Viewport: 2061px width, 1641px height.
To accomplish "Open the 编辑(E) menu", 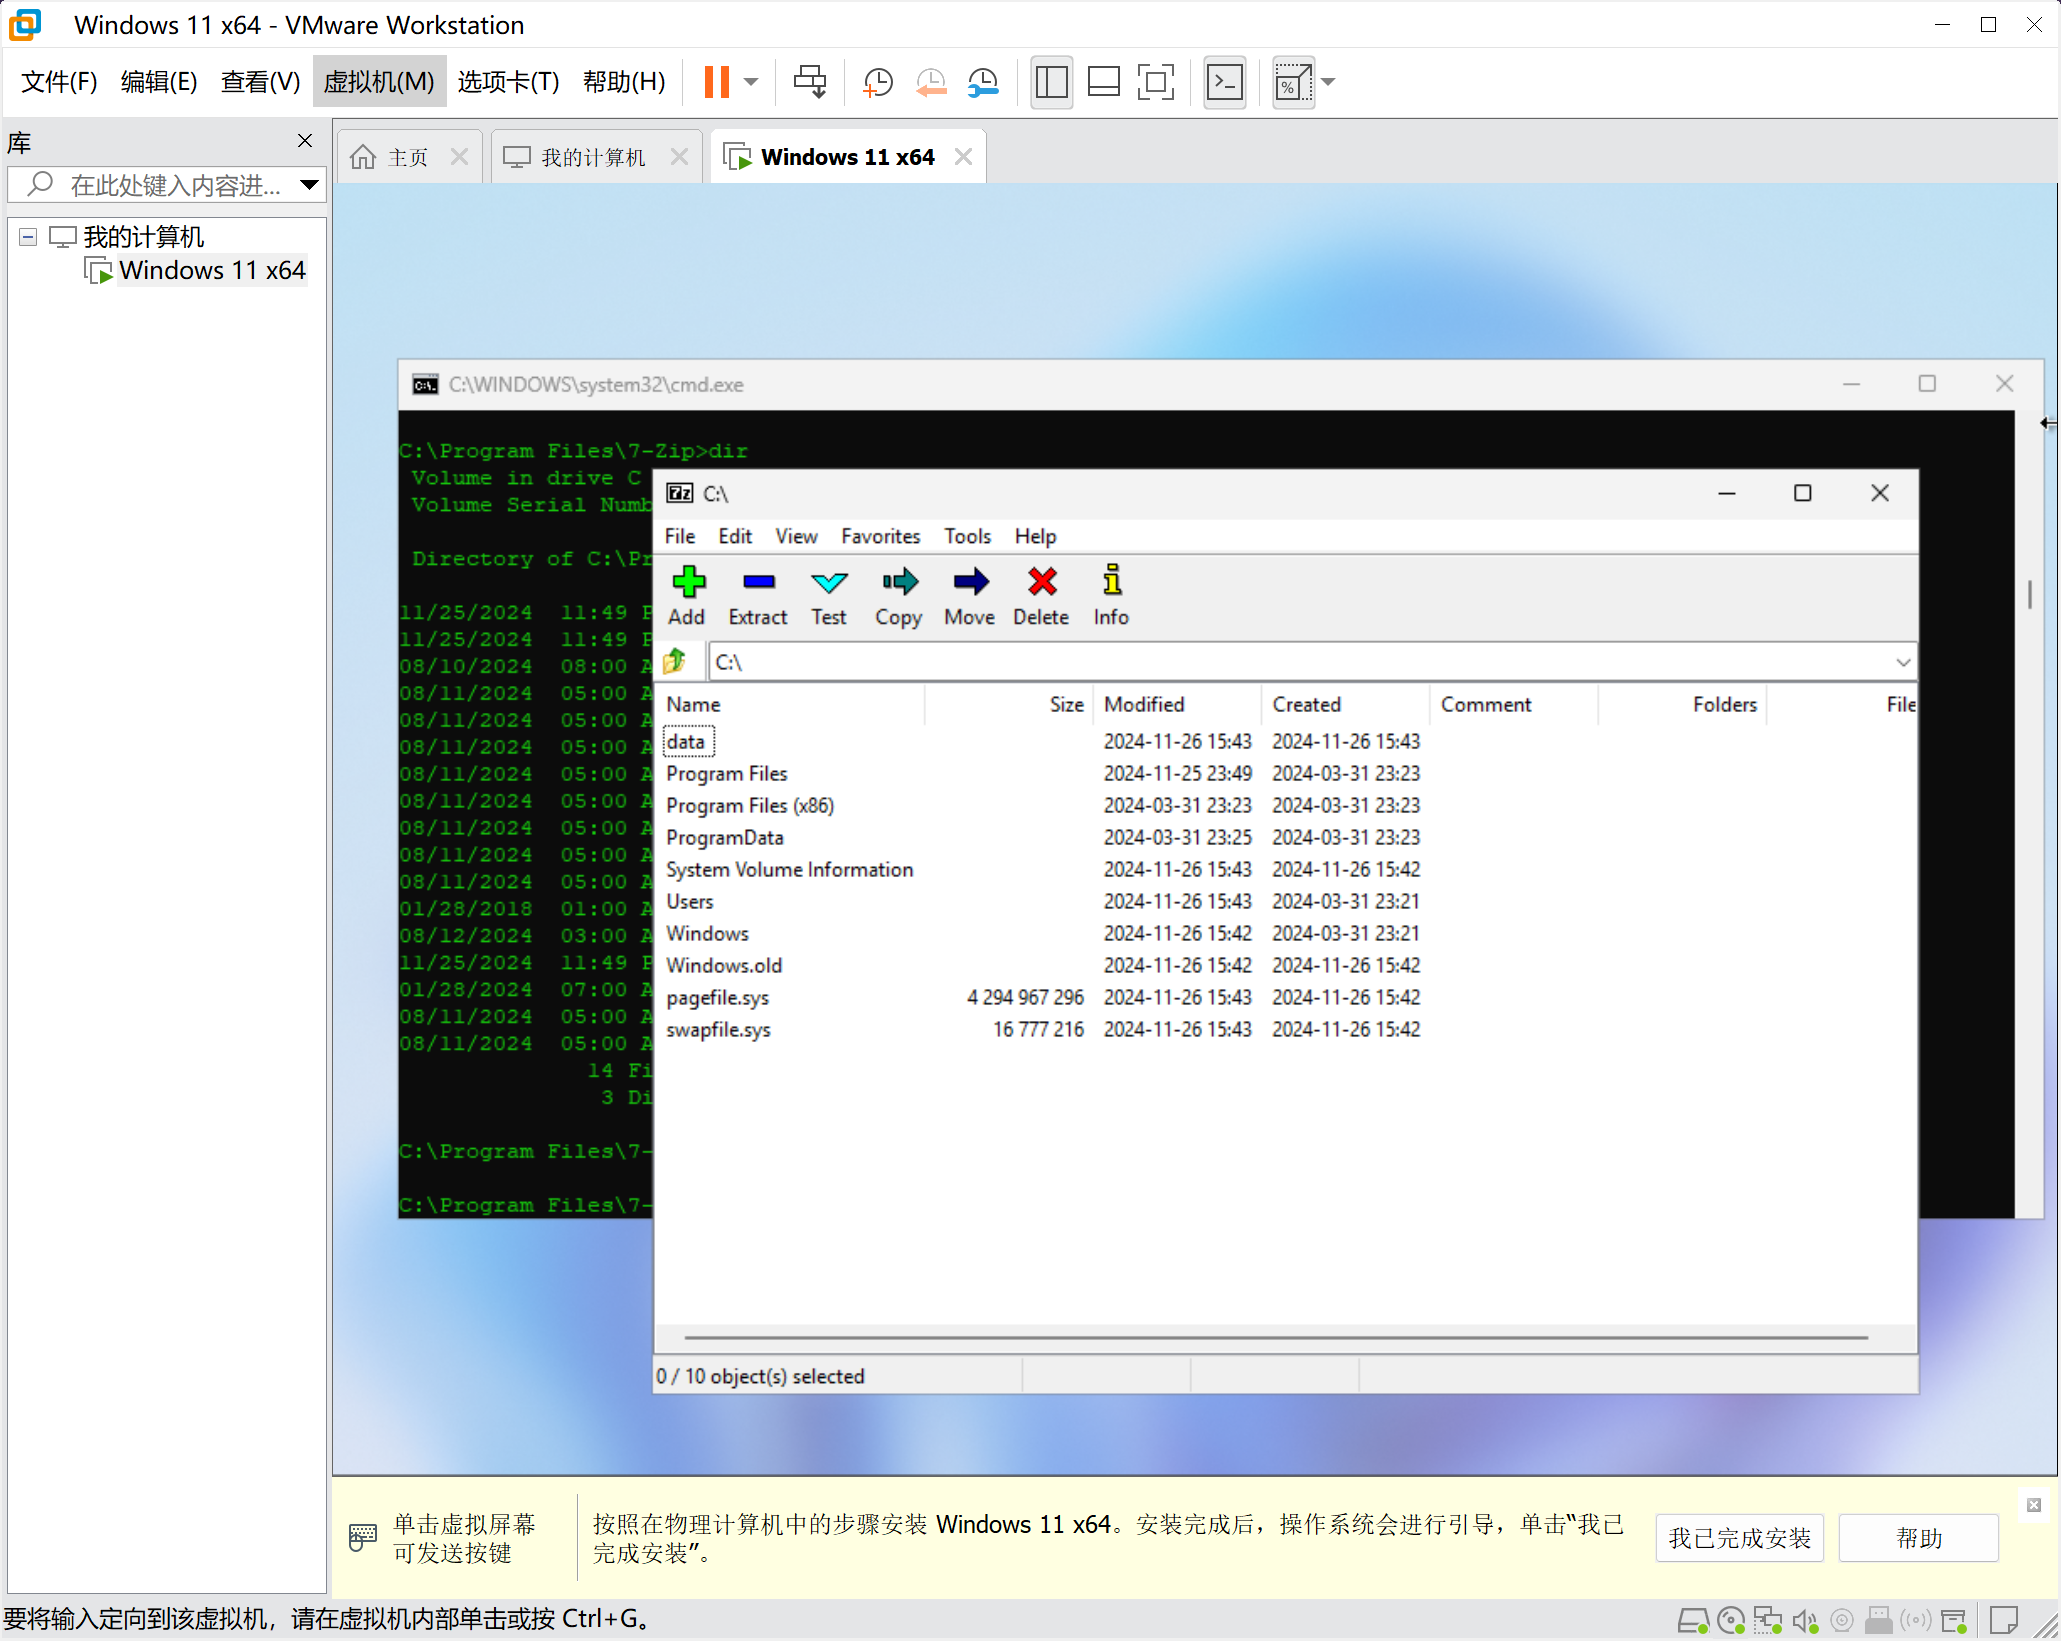I will click(159, 82).
